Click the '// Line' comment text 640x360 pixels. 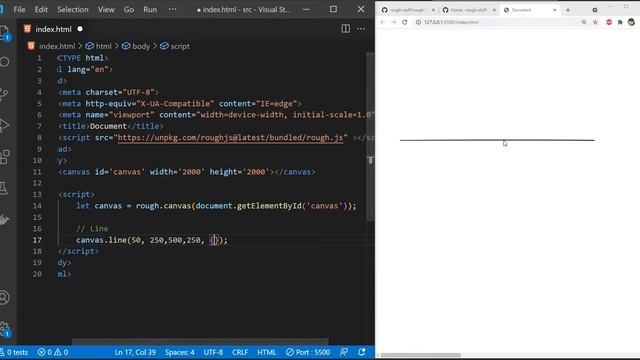(92, 229)
